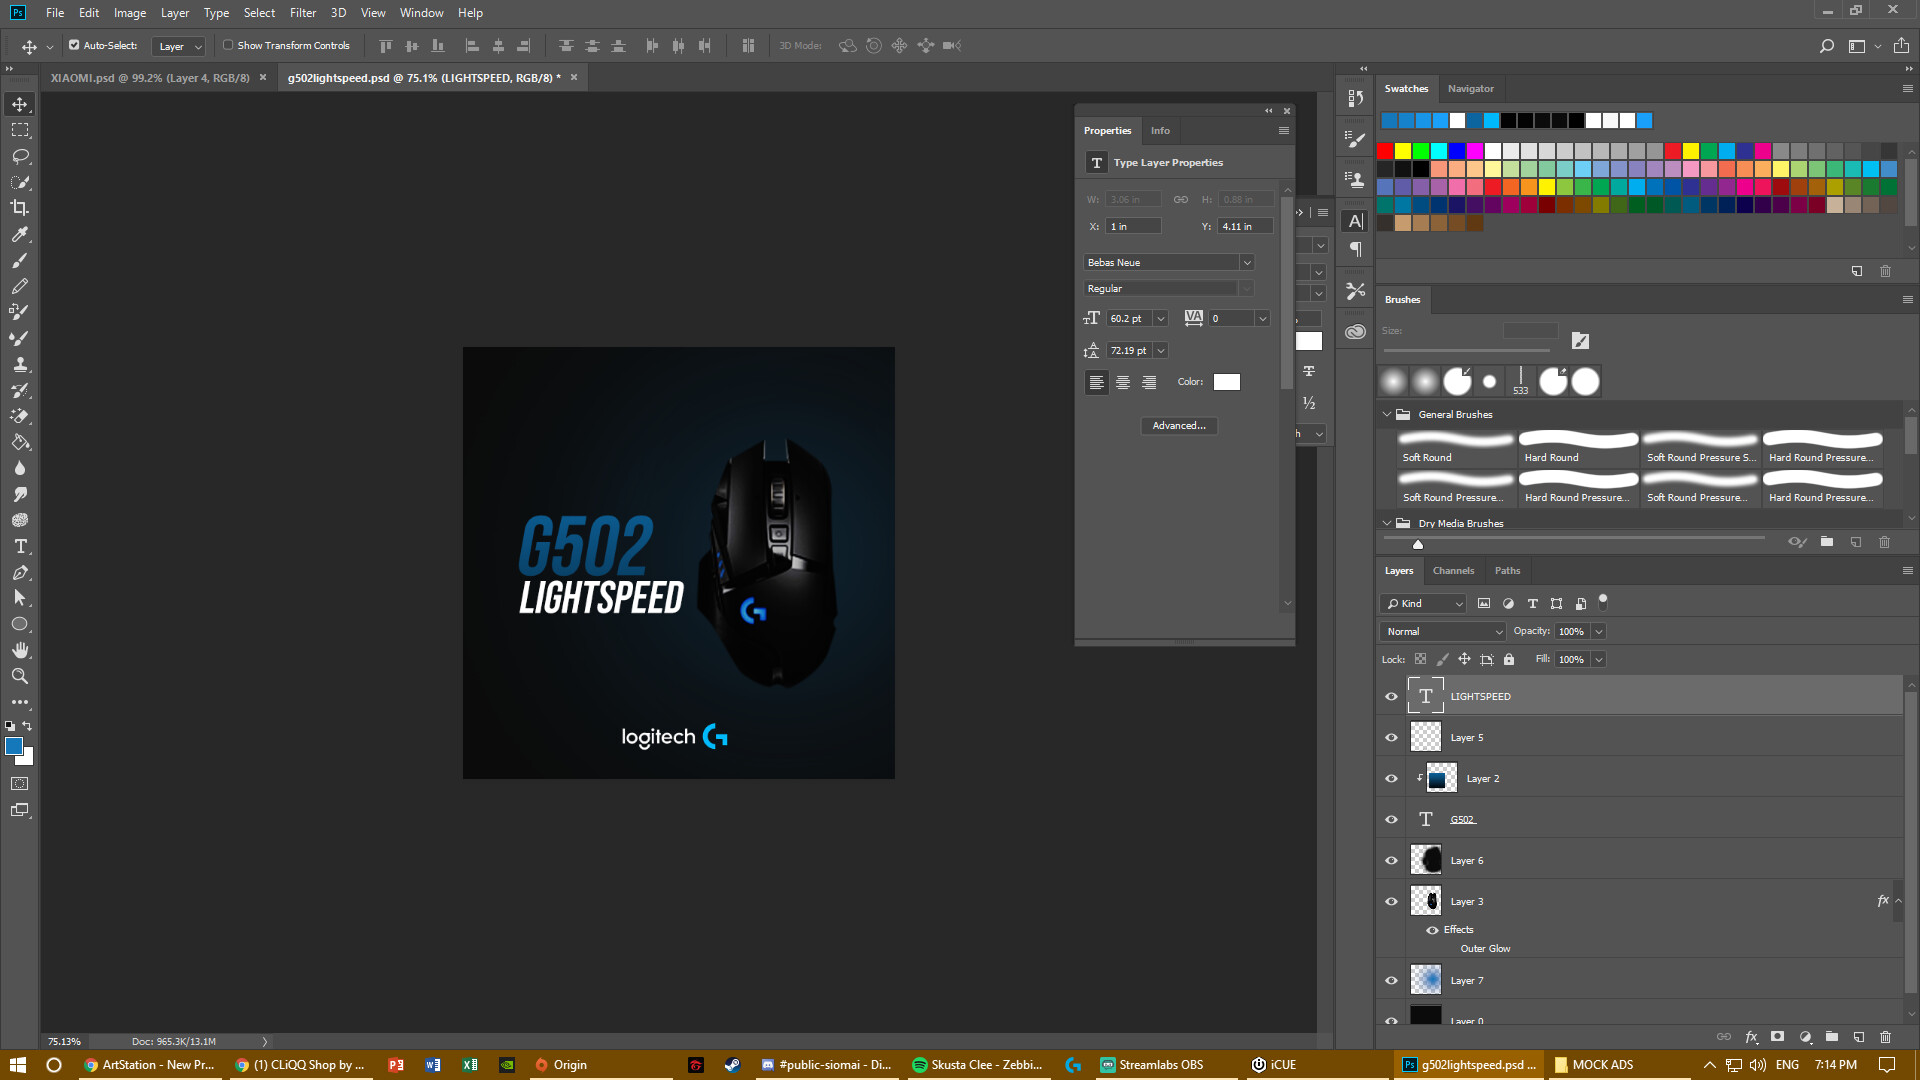The image size is (1920, 1080).
Task: Click the fx icon on Layer 3
Action: (1882, 900)
